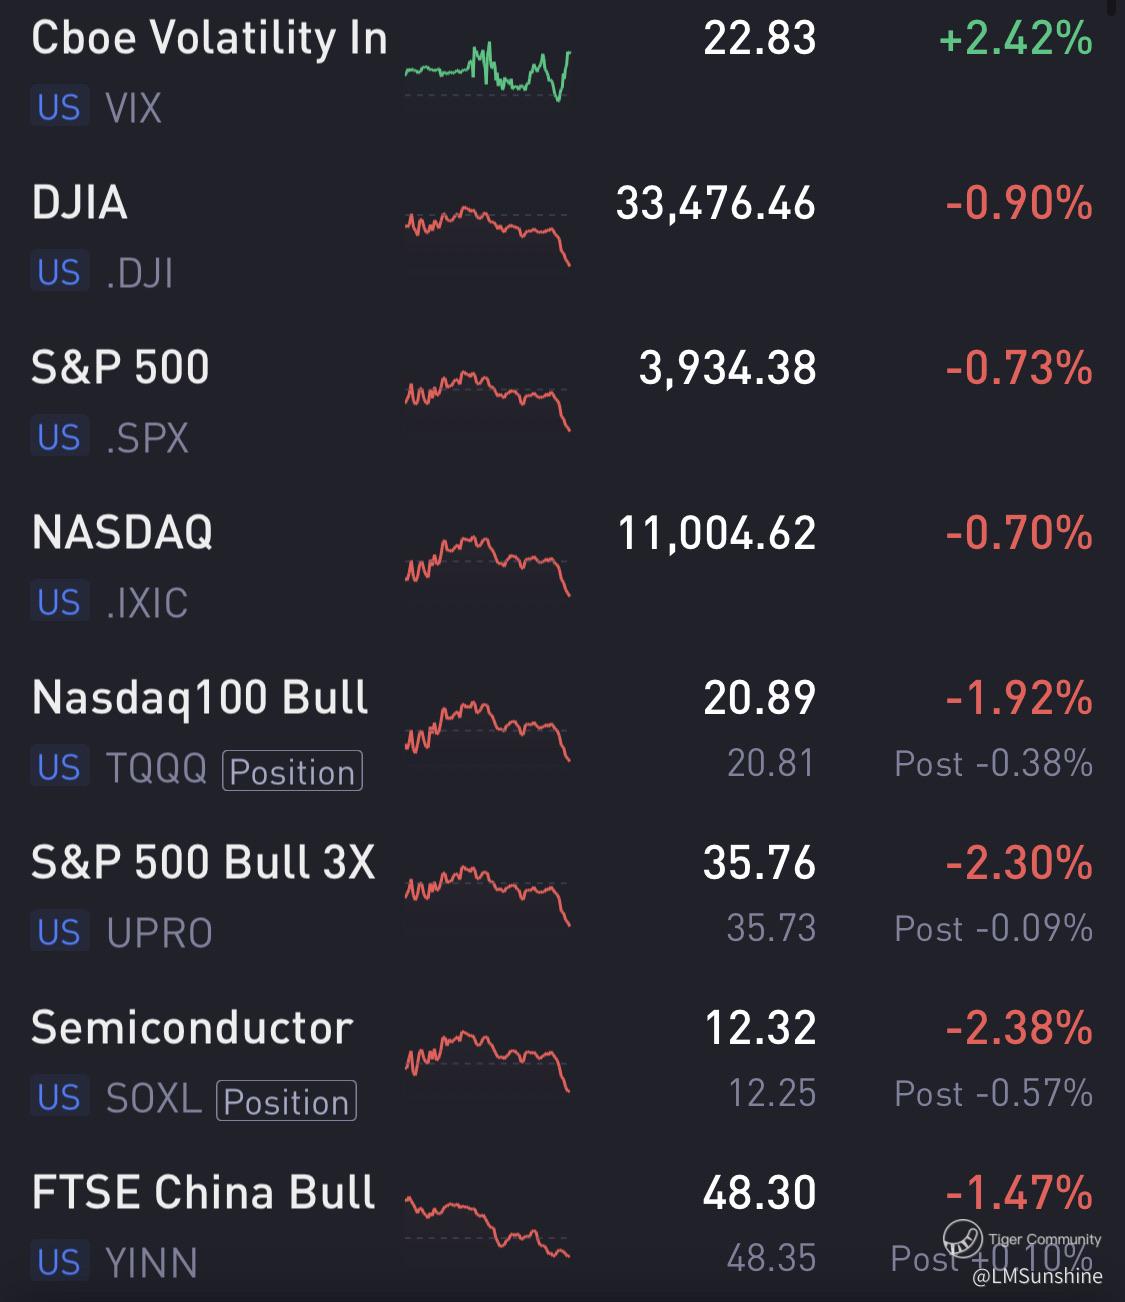1125x1302 pixels.
Task: Click the US badge beside YINN
Action: (59, 1262)
